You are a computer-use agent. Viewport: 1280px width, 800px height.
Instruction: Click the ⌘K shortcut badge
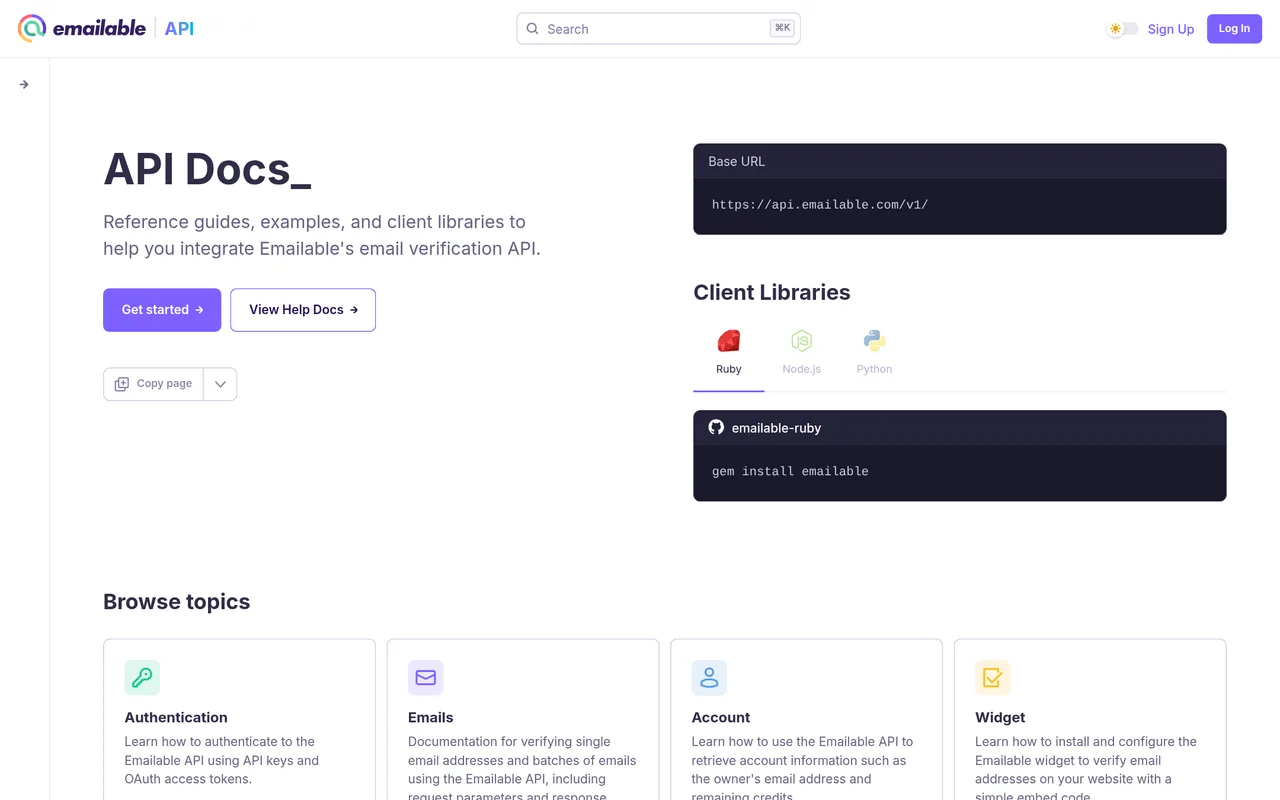point(782,28)
